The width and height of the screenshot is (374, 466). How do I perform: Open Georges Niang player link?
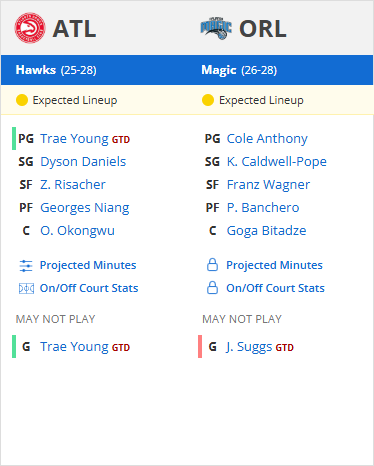point(85,207)
